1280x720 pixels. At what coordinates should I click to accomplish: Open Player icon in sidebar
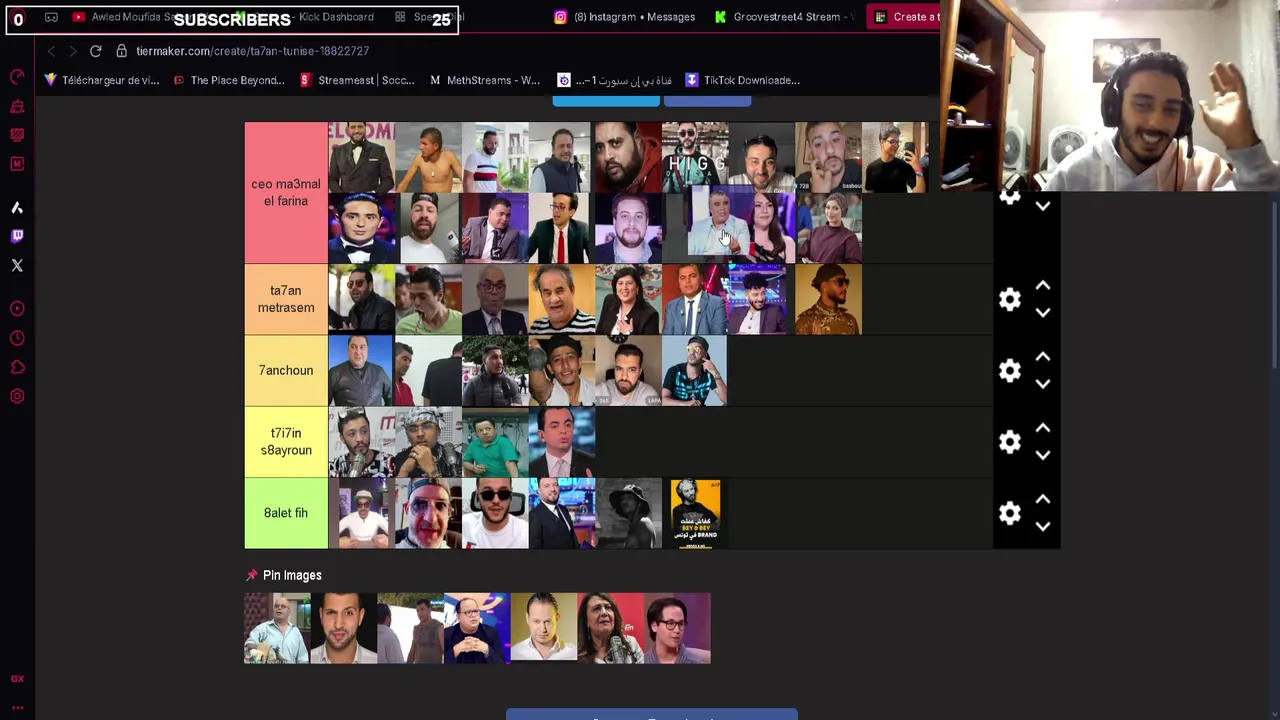pos(17,309)
